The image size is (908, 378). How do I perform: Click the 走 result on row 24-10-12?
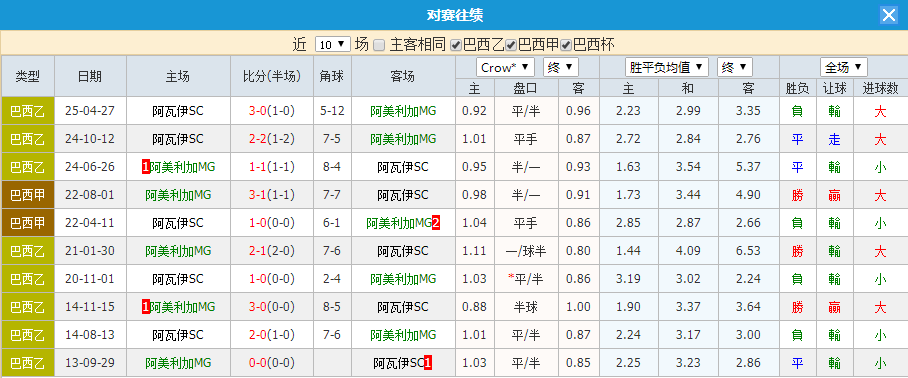[x=834, y=139]
